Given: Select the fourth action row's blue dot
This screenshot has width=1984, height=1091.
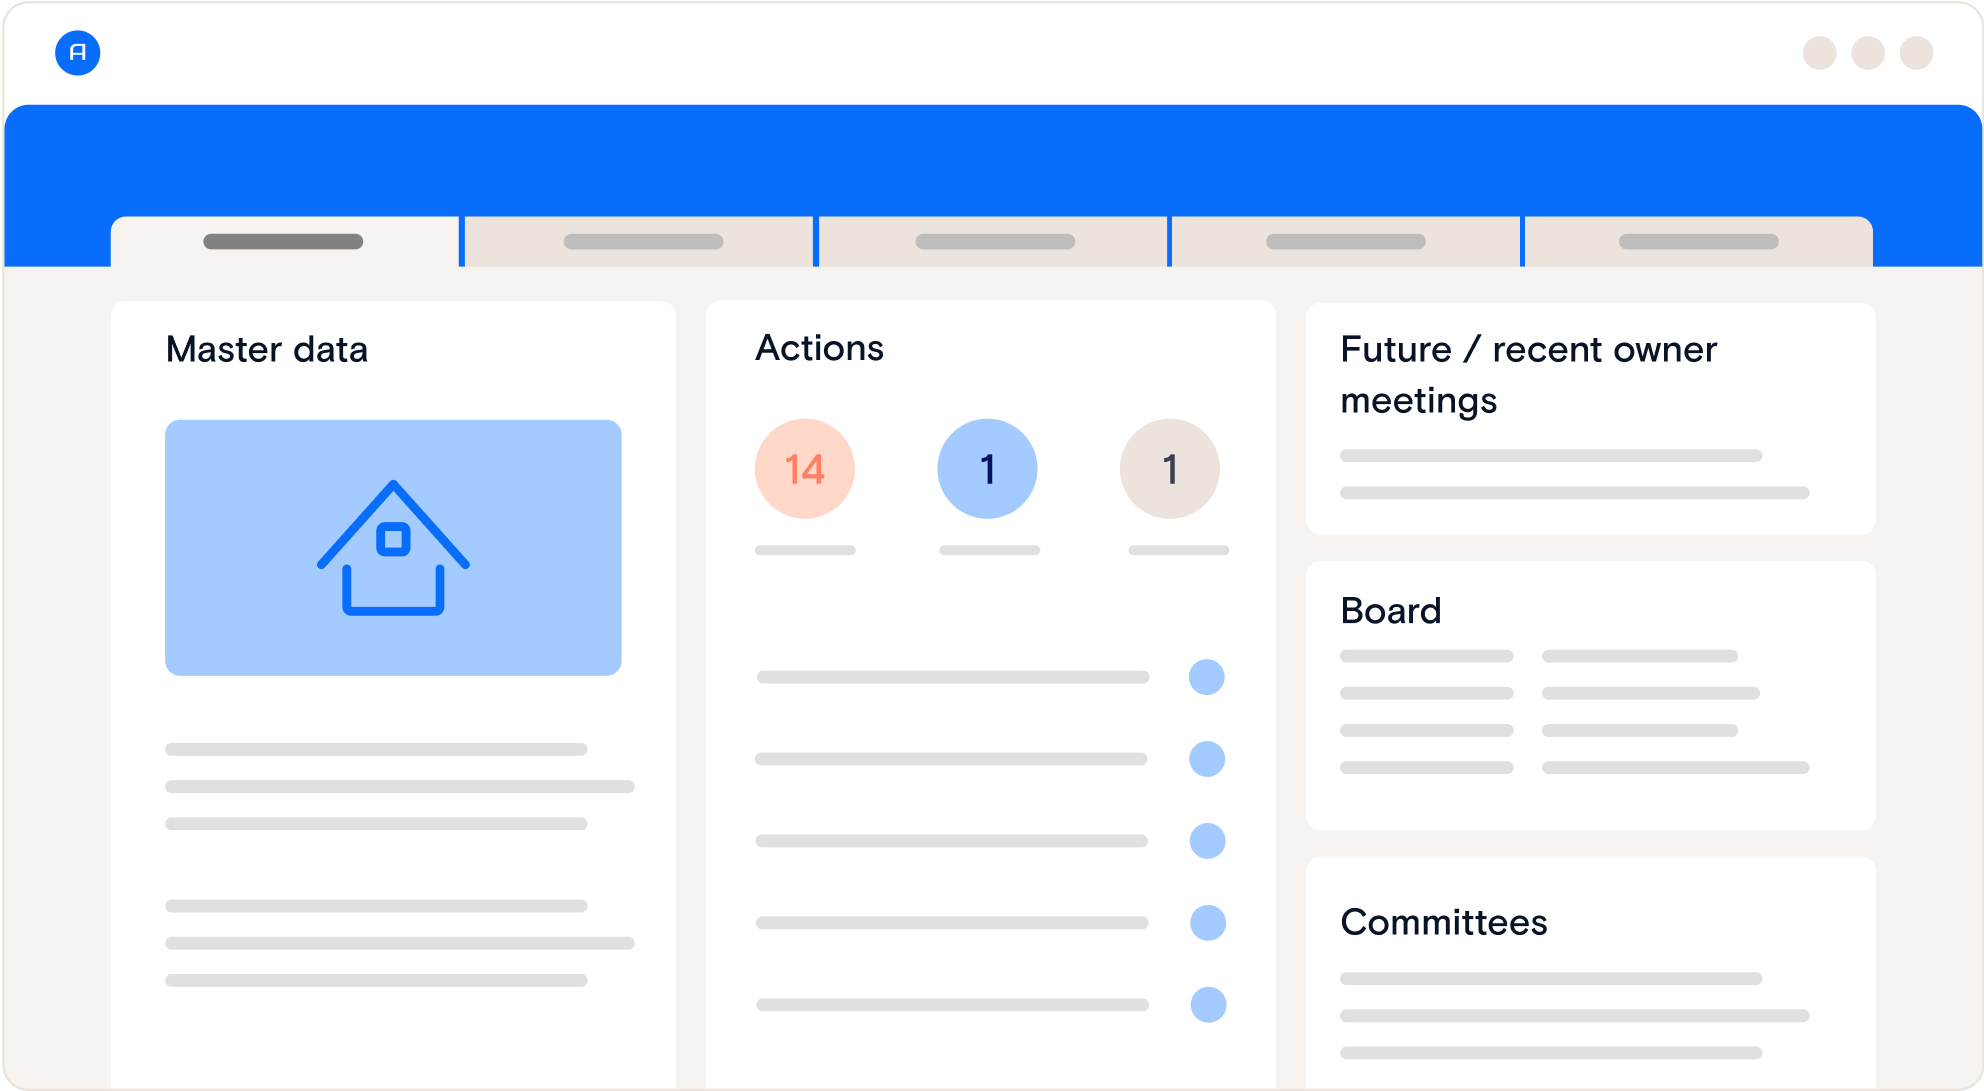Looking at the screenshot, I should (1208, 923).
